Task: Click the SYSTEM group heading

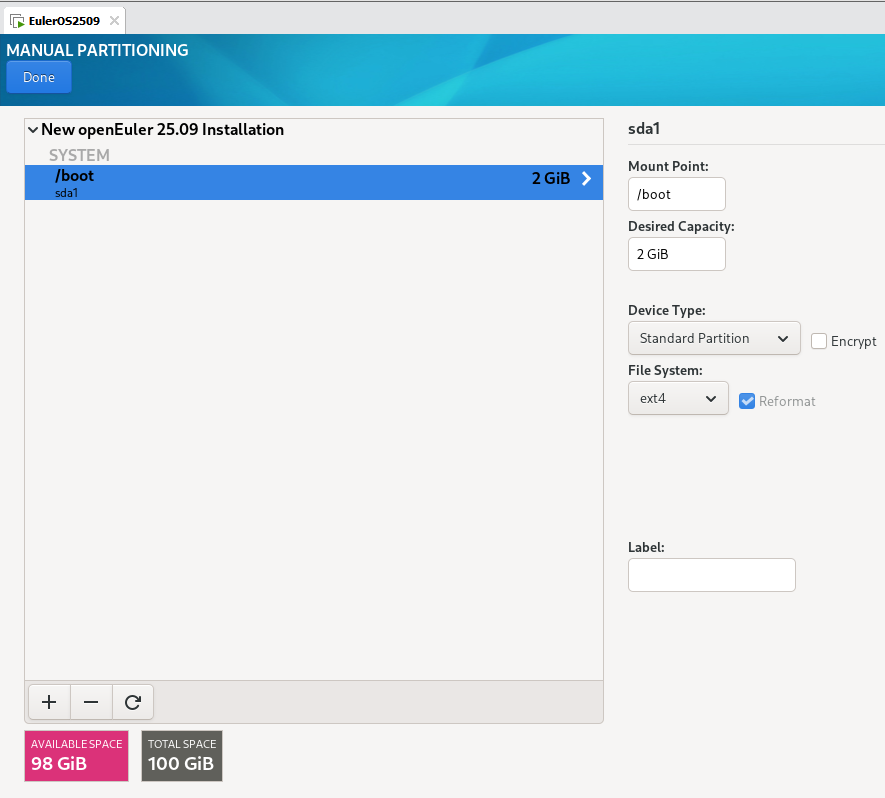Action: [x=79, y=155]
